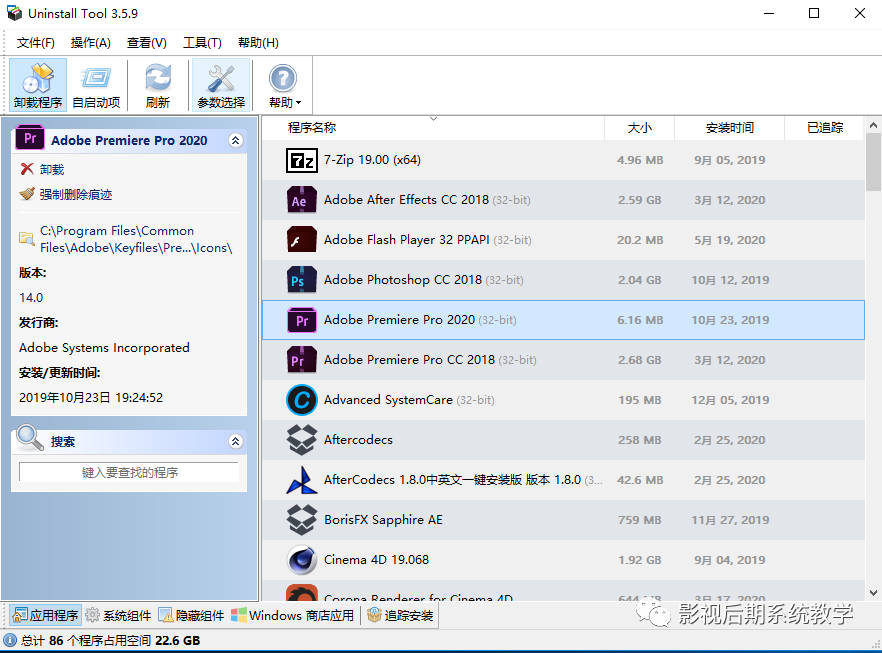Open the 工具(T) menu
This screenshot has height=653, width=882.
tap(202, 43)
